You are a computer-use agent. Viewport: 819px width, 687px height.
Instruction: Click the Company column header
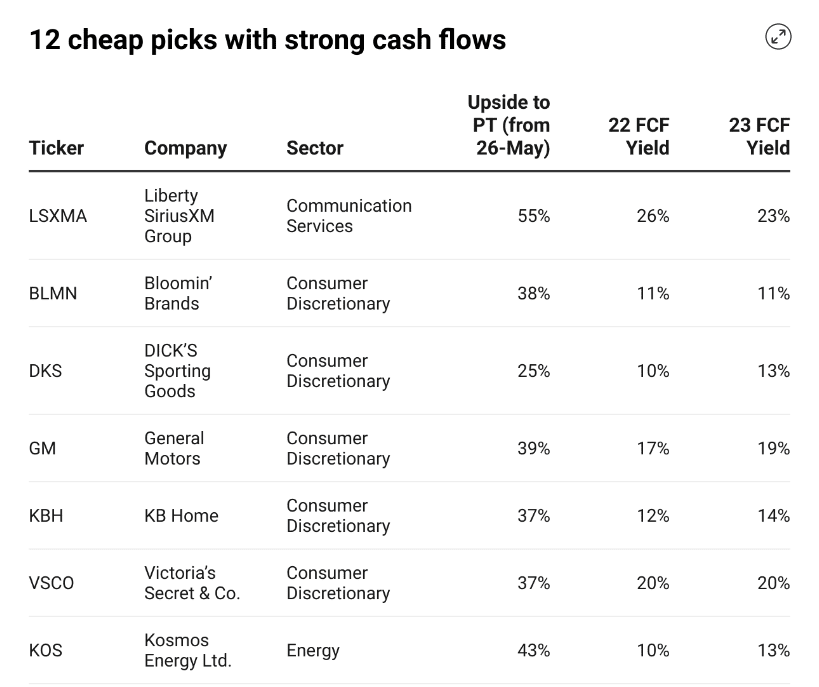tap(185, 148)
